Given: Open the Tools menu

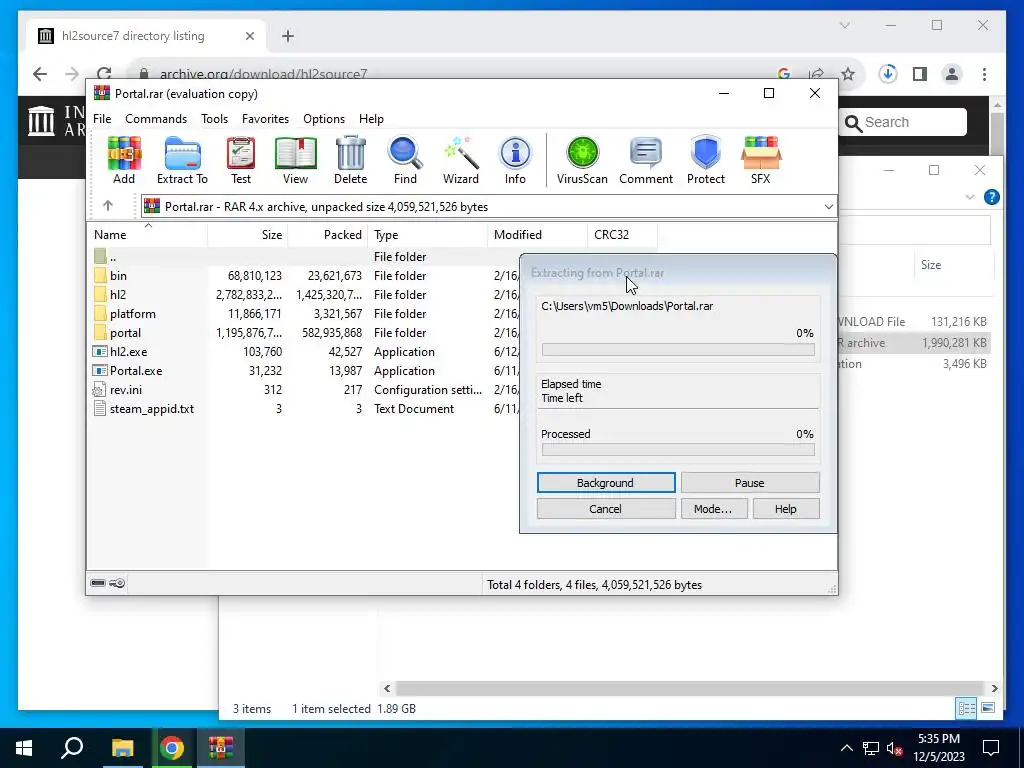Looking at the screenshot, I should tap(214, 119).
